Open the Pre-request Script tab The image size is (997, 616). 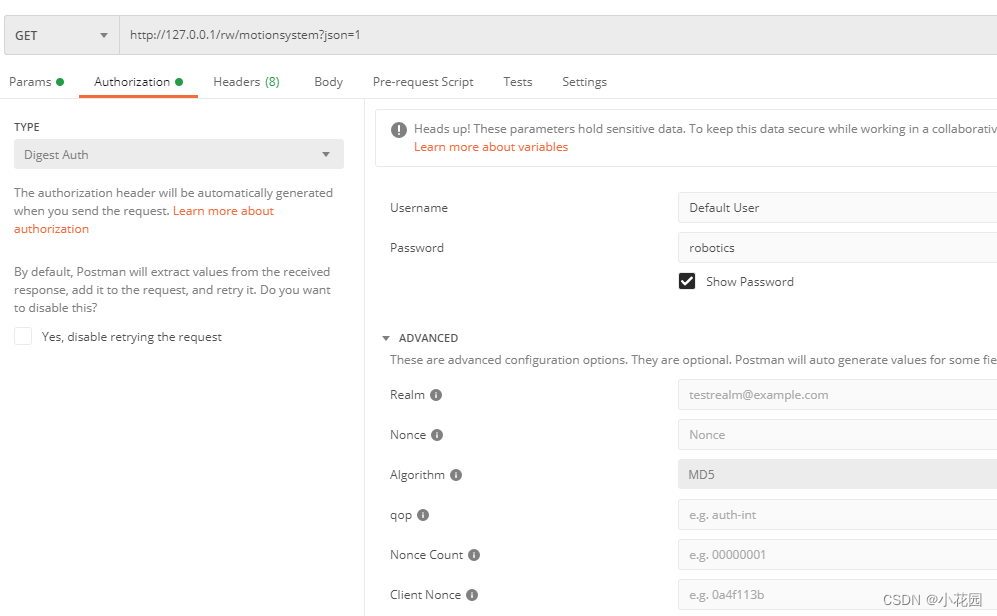(x=423, y=82)
